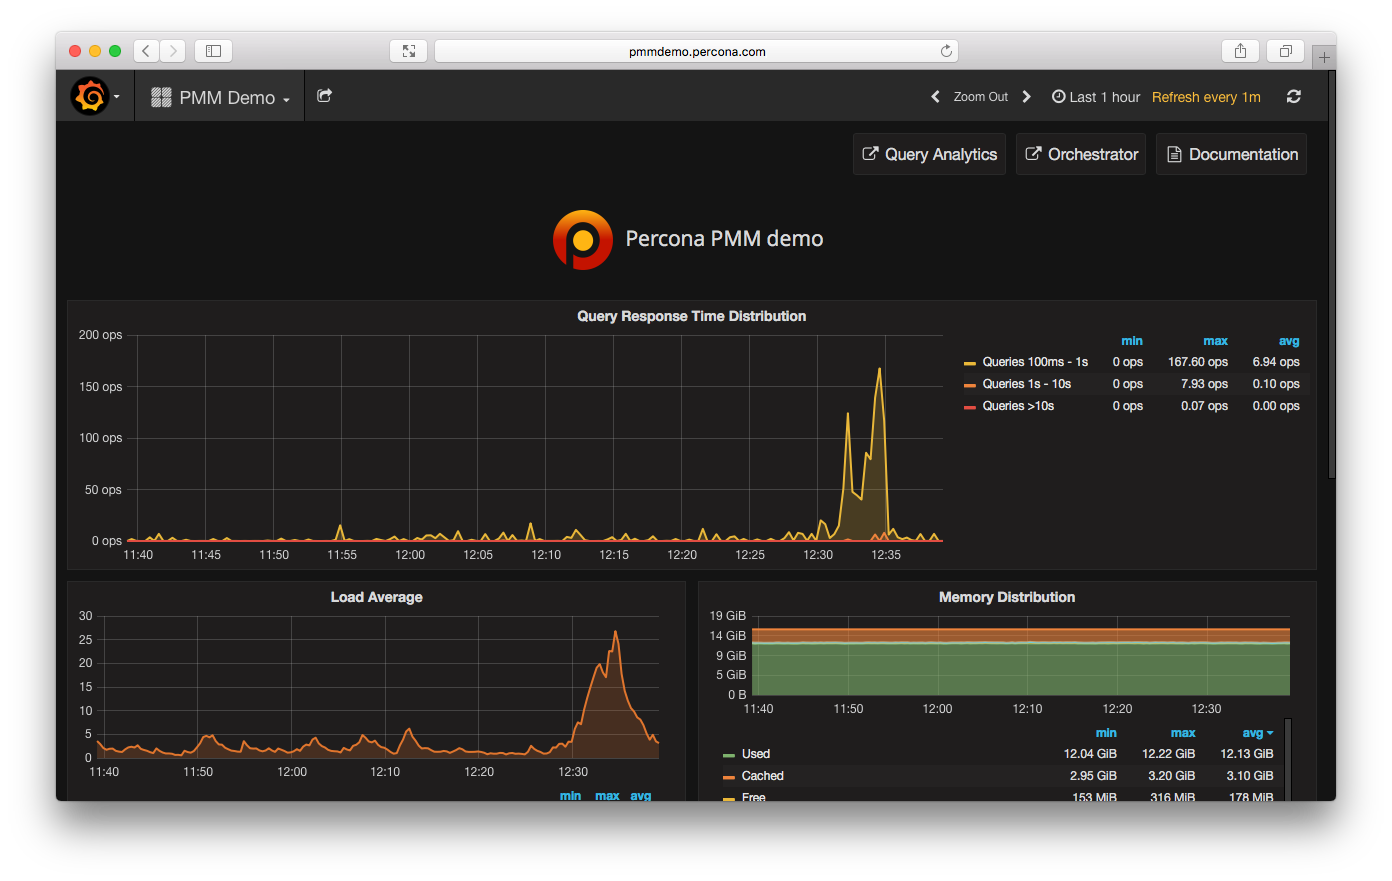Reload page using address bar icon

coord(946,51)
